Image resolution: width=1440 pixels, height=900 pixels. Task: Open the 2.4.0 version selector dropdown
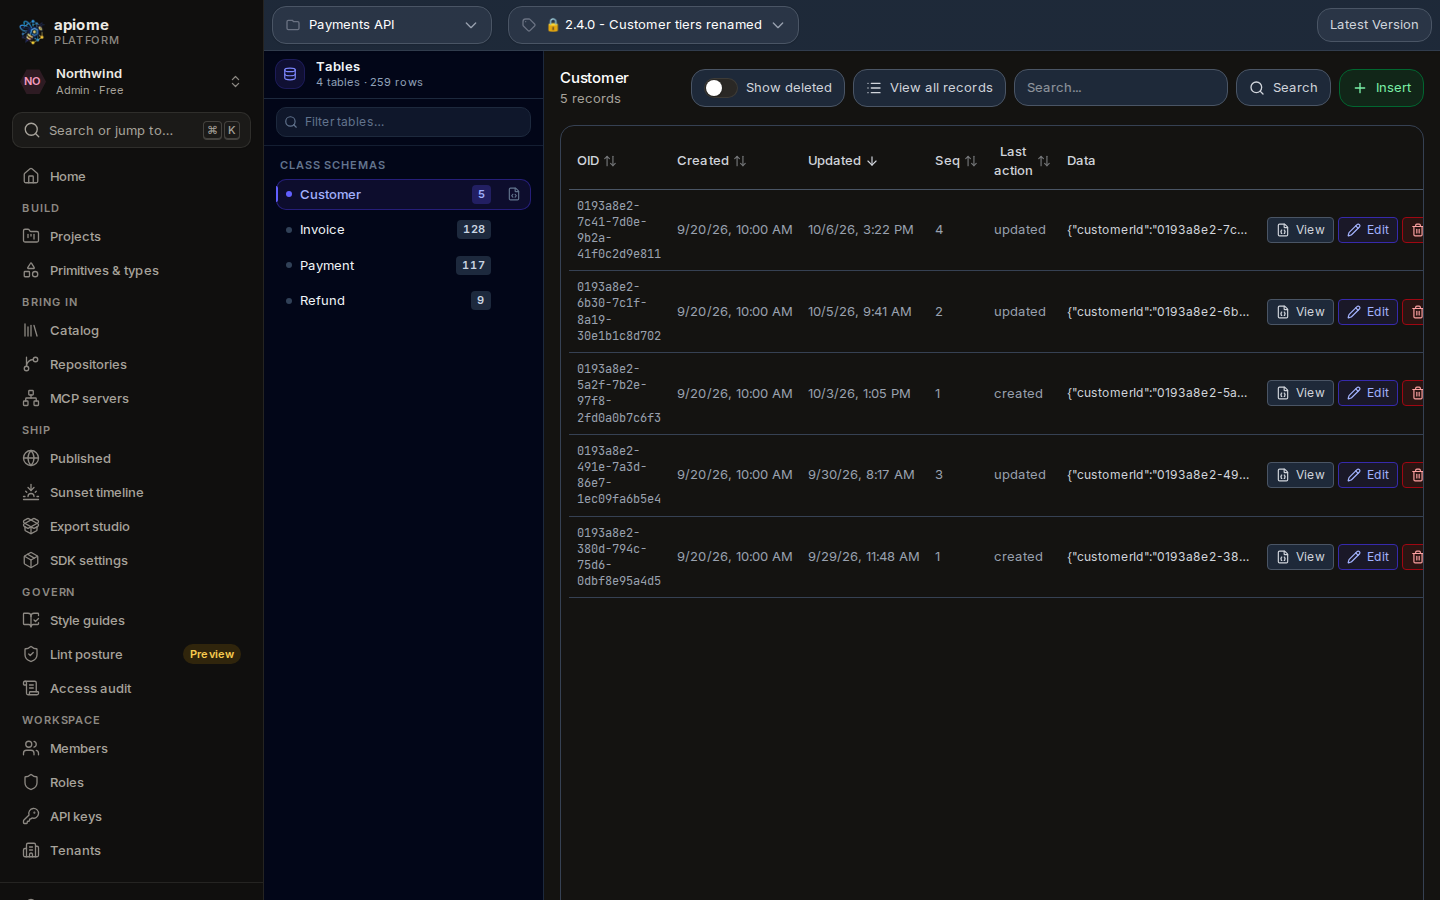click(653, 25)
